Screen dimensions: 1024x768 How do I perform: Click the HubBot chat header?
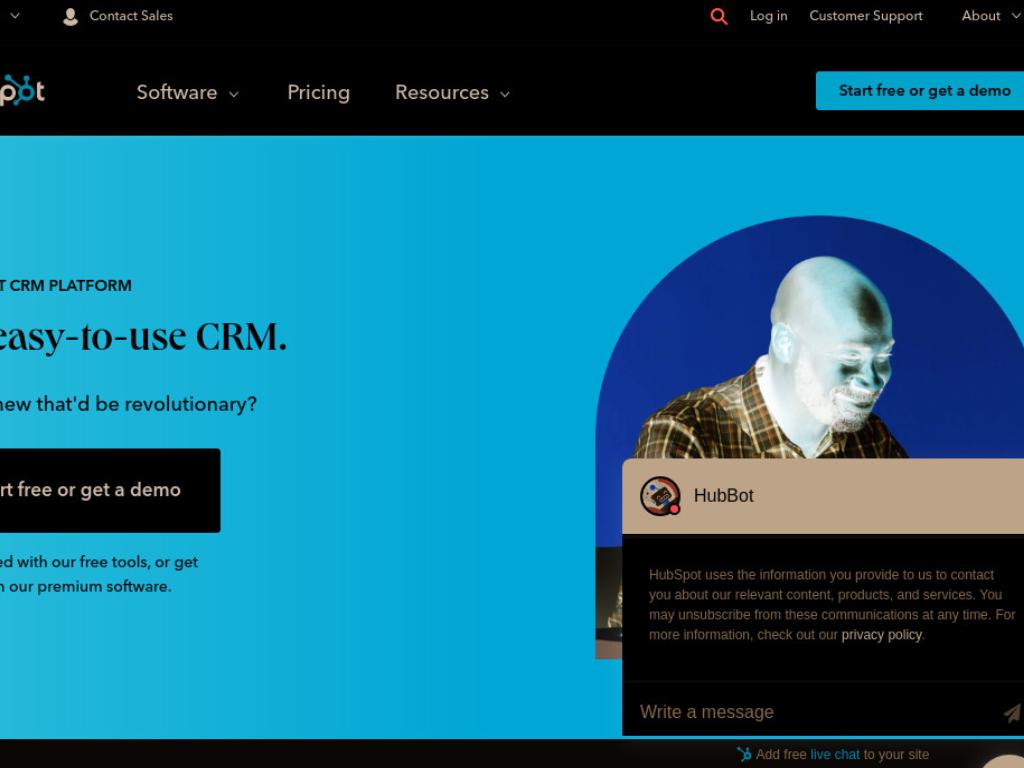tap(823, 496)
